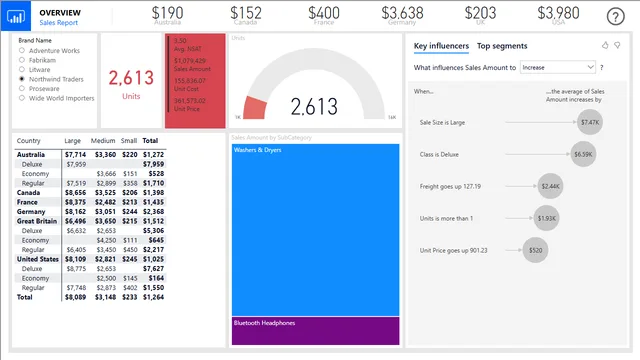The image size is (640, 360).
Task: Select the Northwind Traders radio button
Action: (x=22, y=79)
